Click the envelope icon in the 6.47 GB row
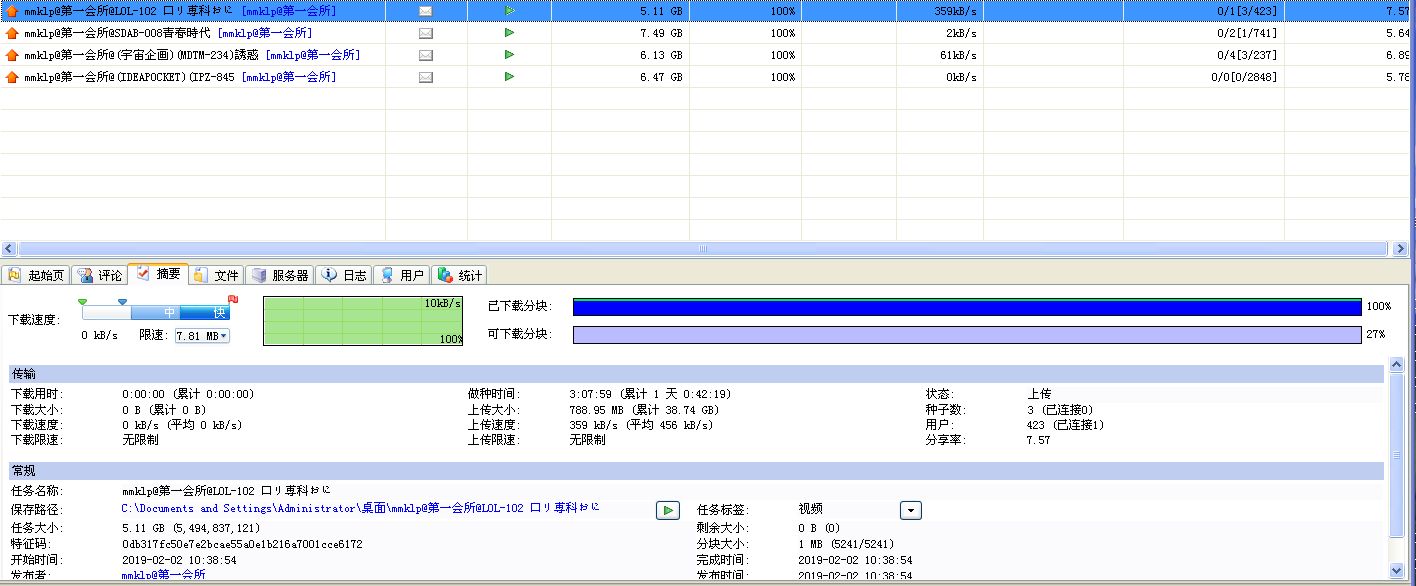The height and width of the screenshot is (586, 1416). (425, 77)
